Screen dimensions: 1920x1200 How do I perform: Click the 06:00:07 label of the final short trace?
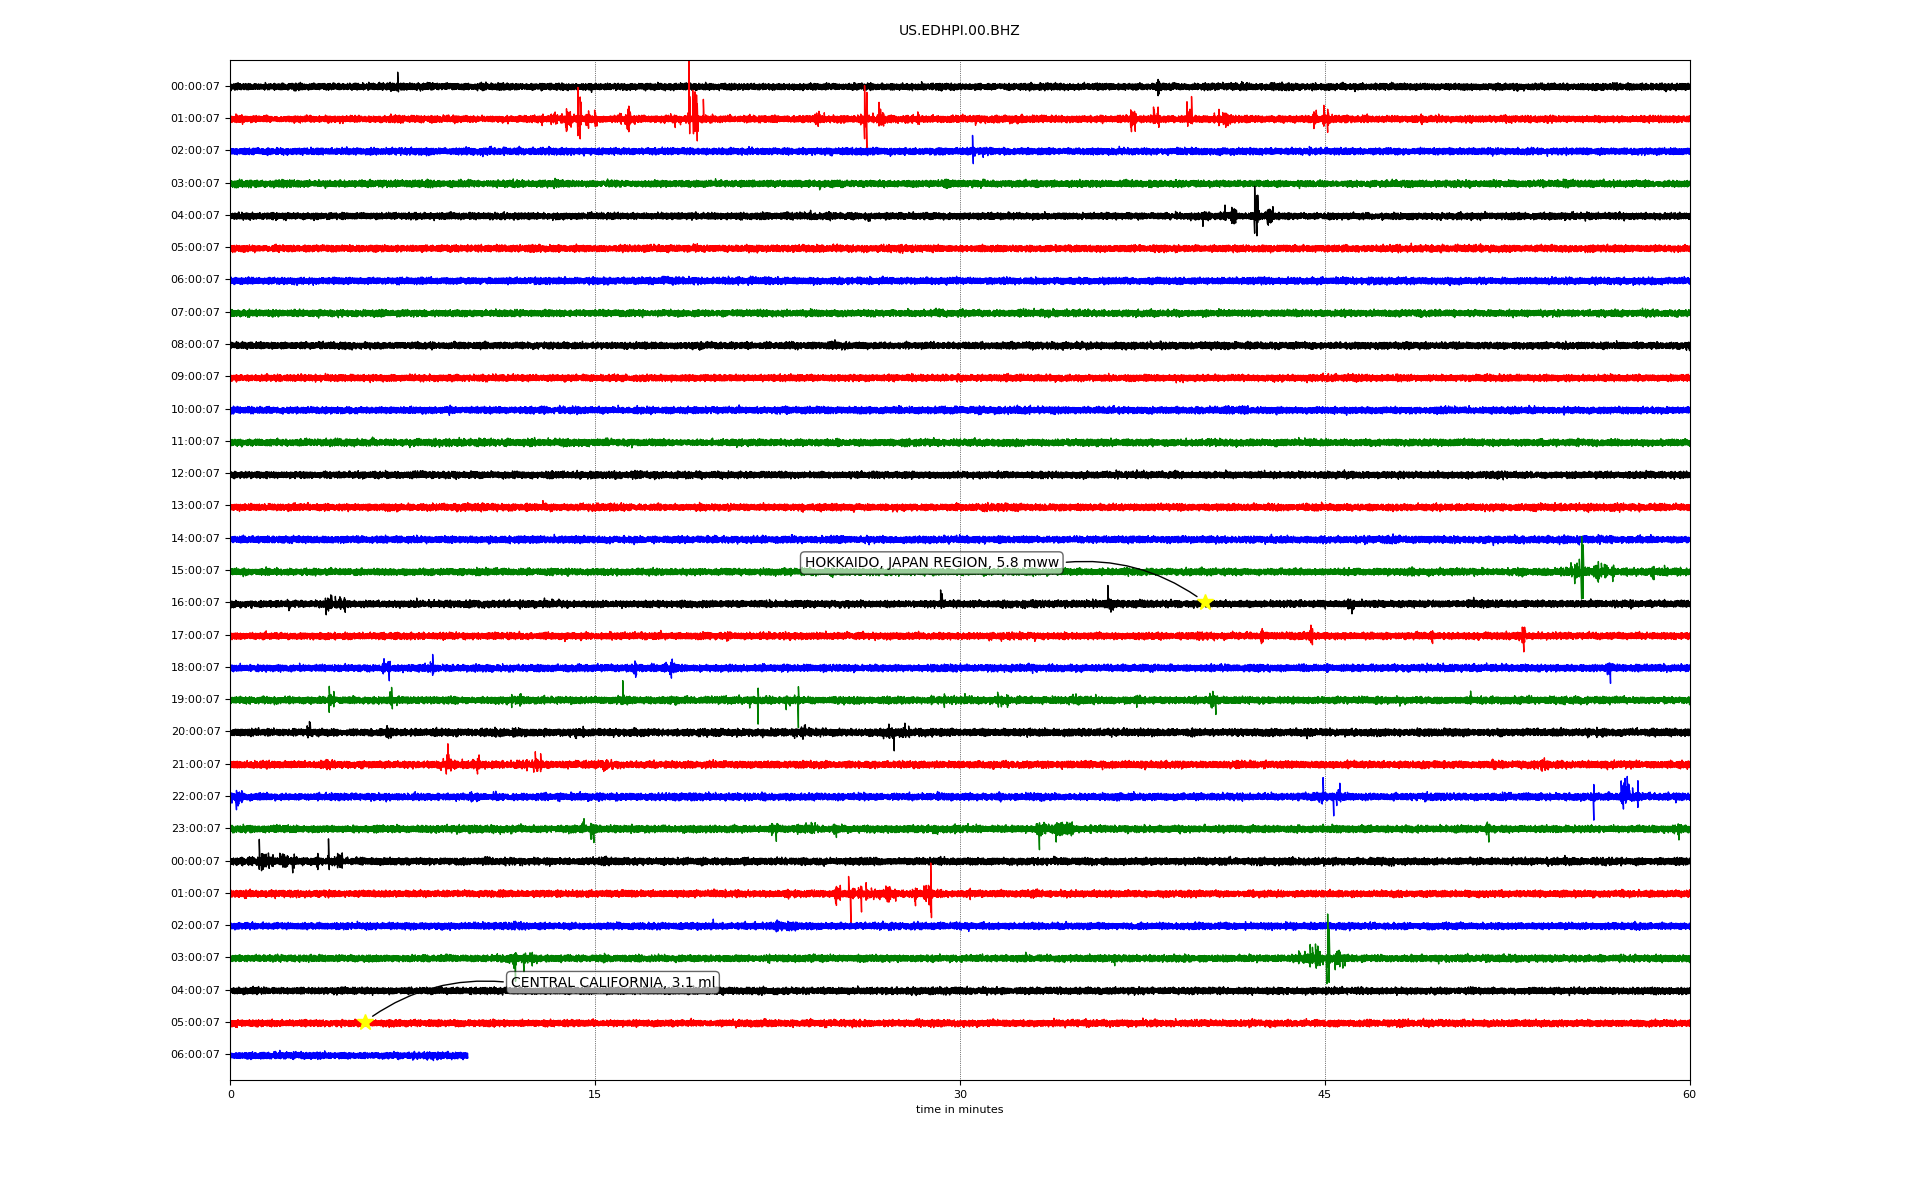click(195, 1054)
